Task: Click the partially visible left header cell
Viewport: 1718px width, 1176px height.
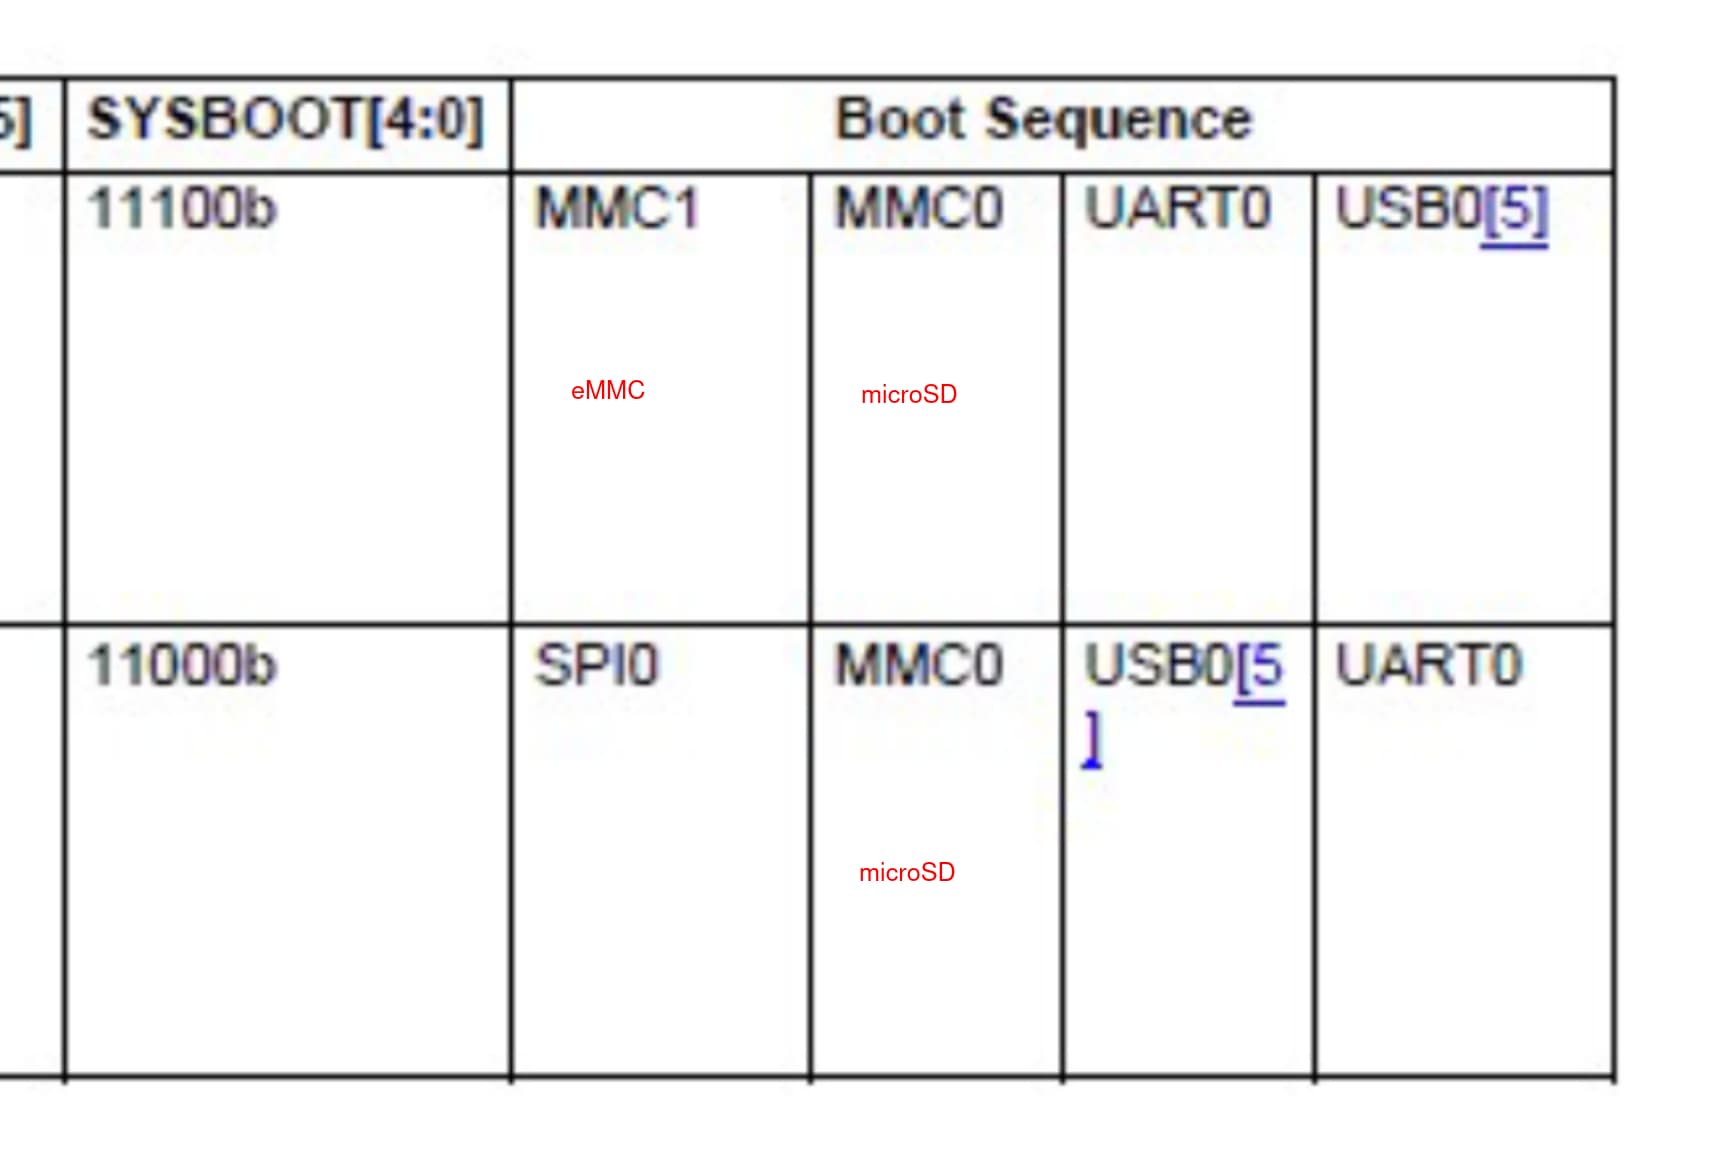Action: click(31, 124)
